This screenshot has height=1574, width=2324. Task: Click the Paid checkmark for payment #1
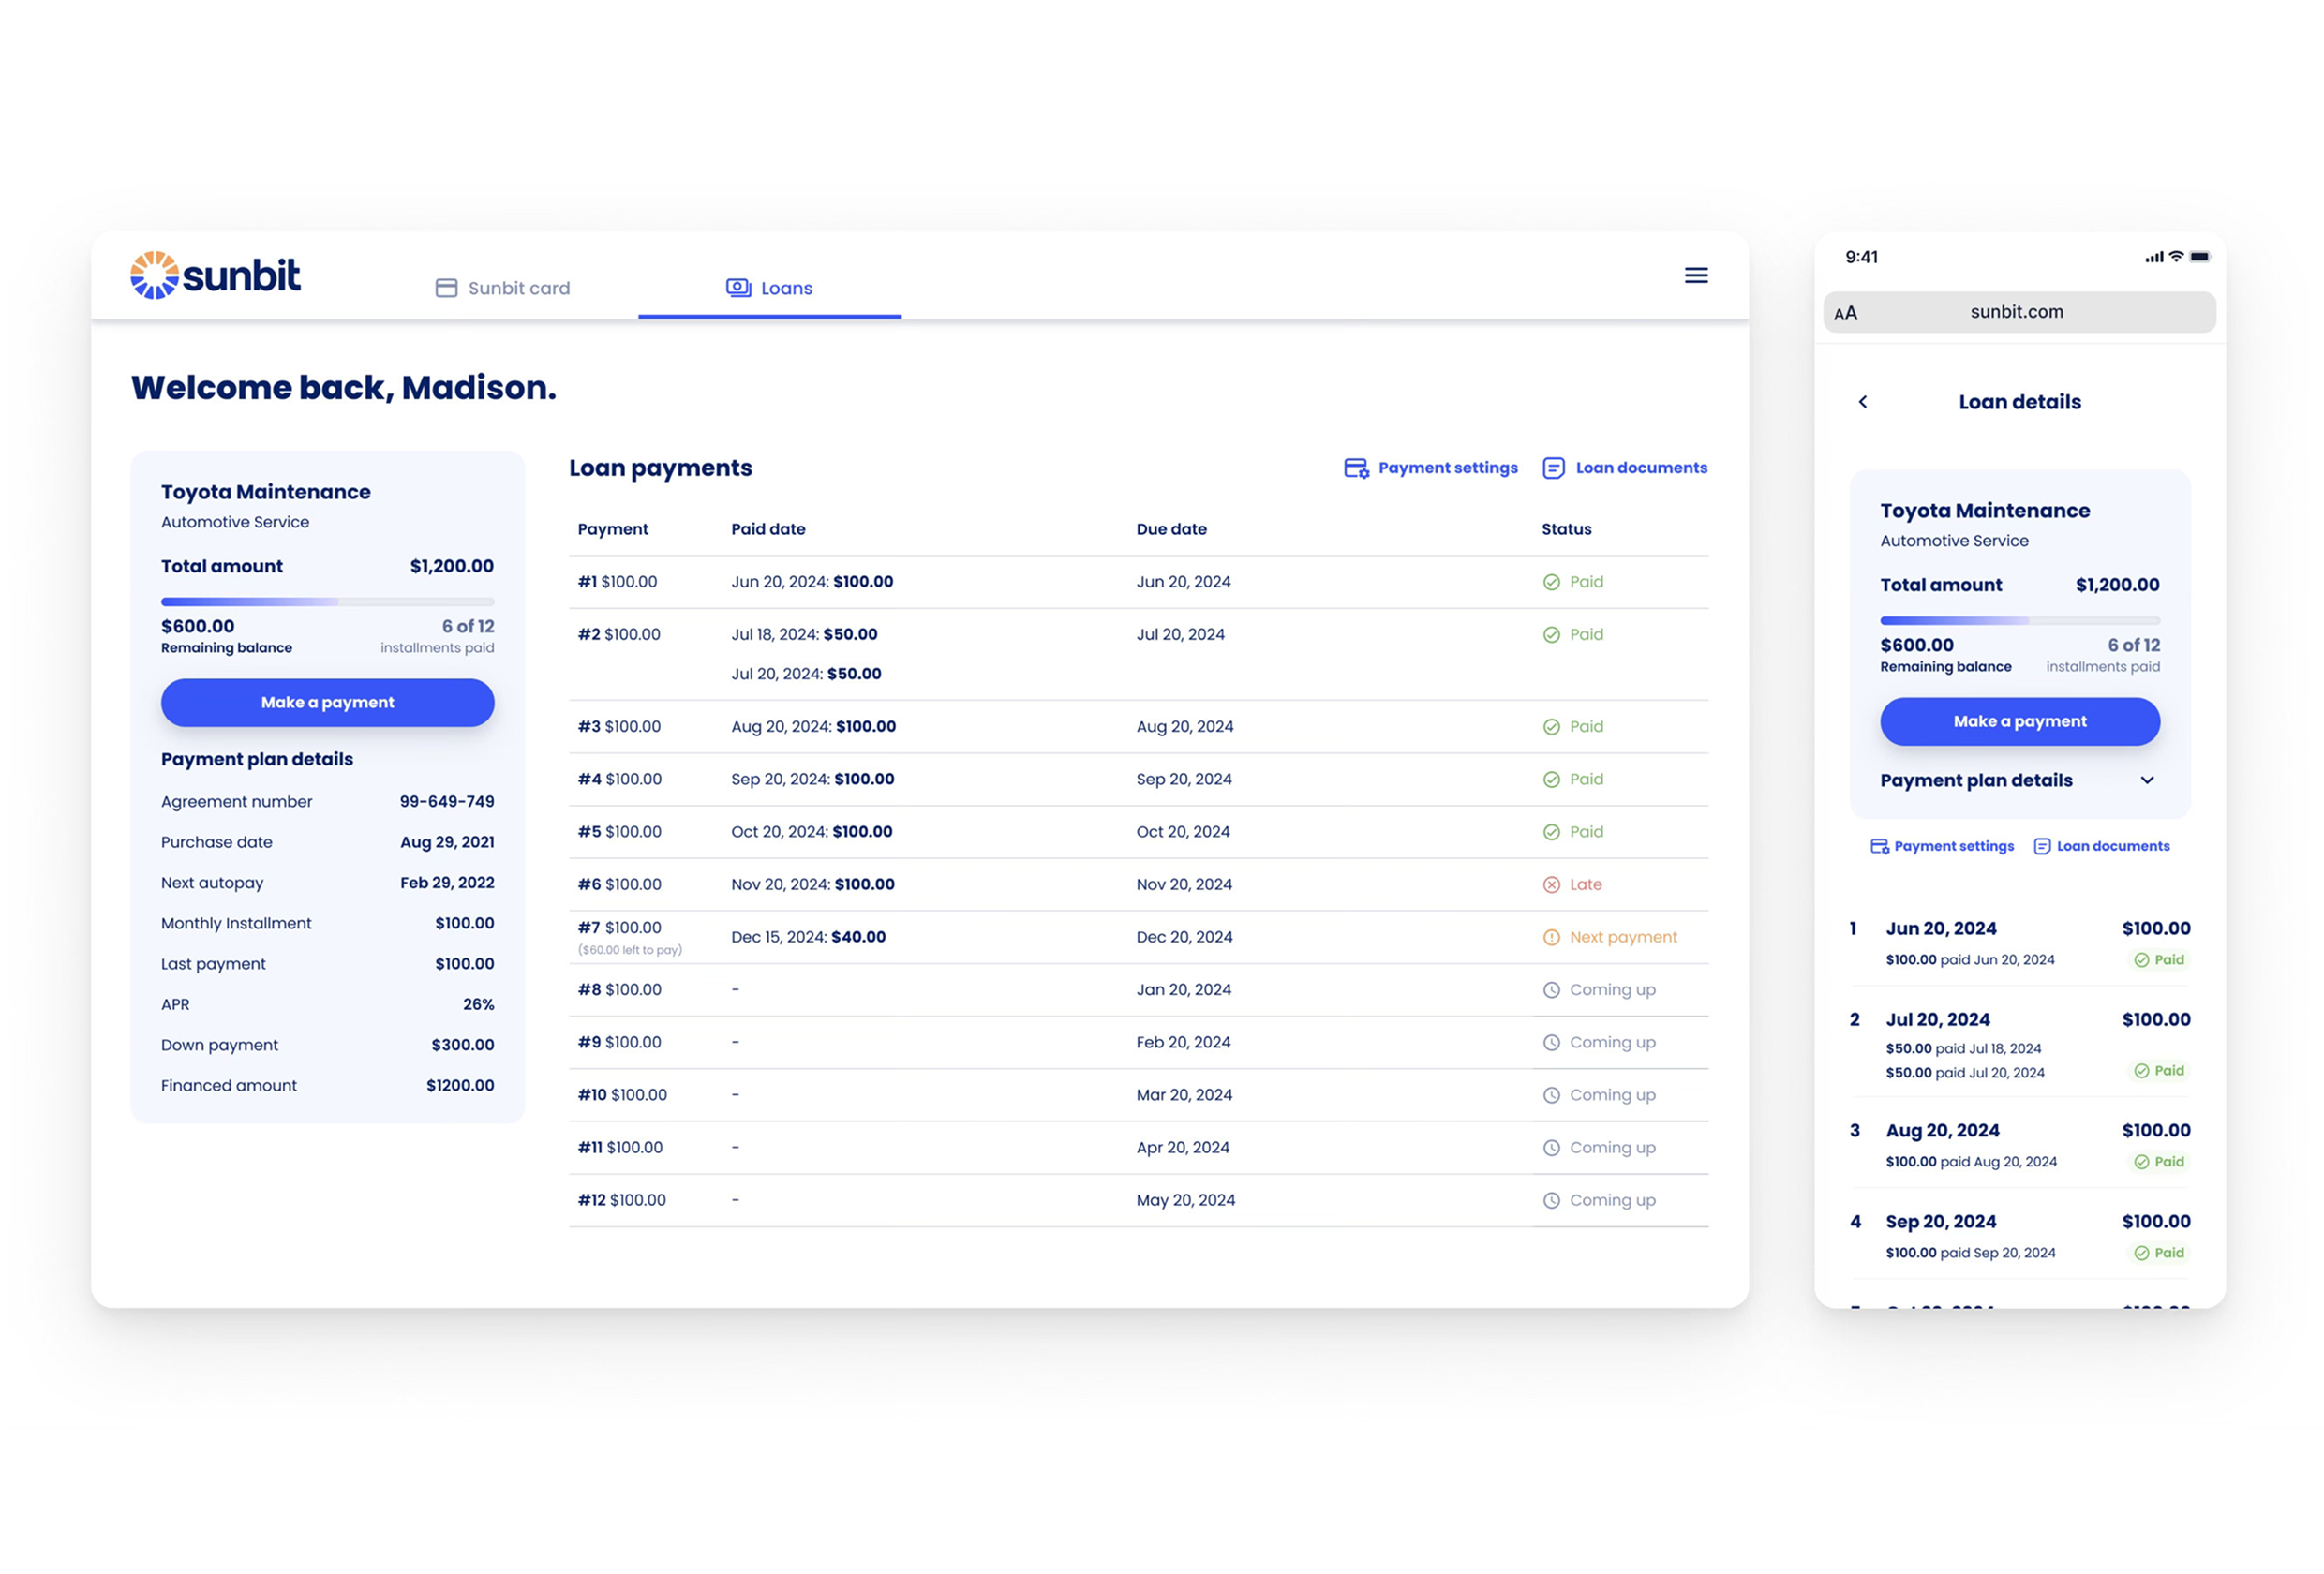point(1551,582)
